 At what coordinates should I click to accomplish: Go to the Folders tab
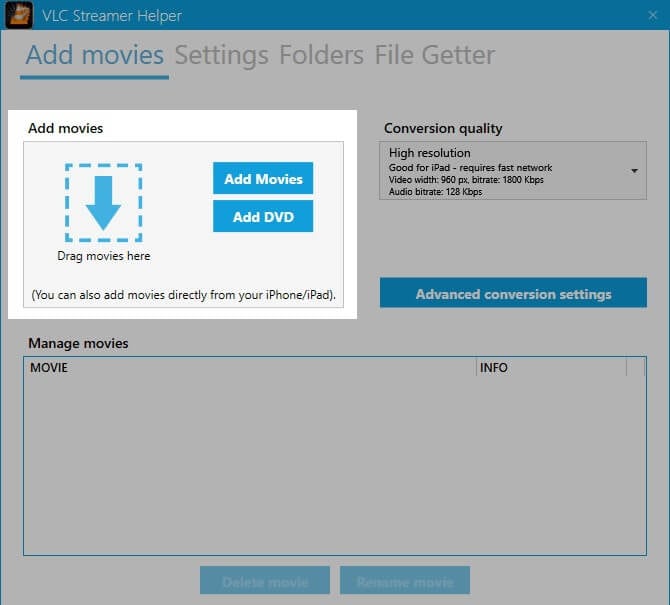tap(321, 55)
